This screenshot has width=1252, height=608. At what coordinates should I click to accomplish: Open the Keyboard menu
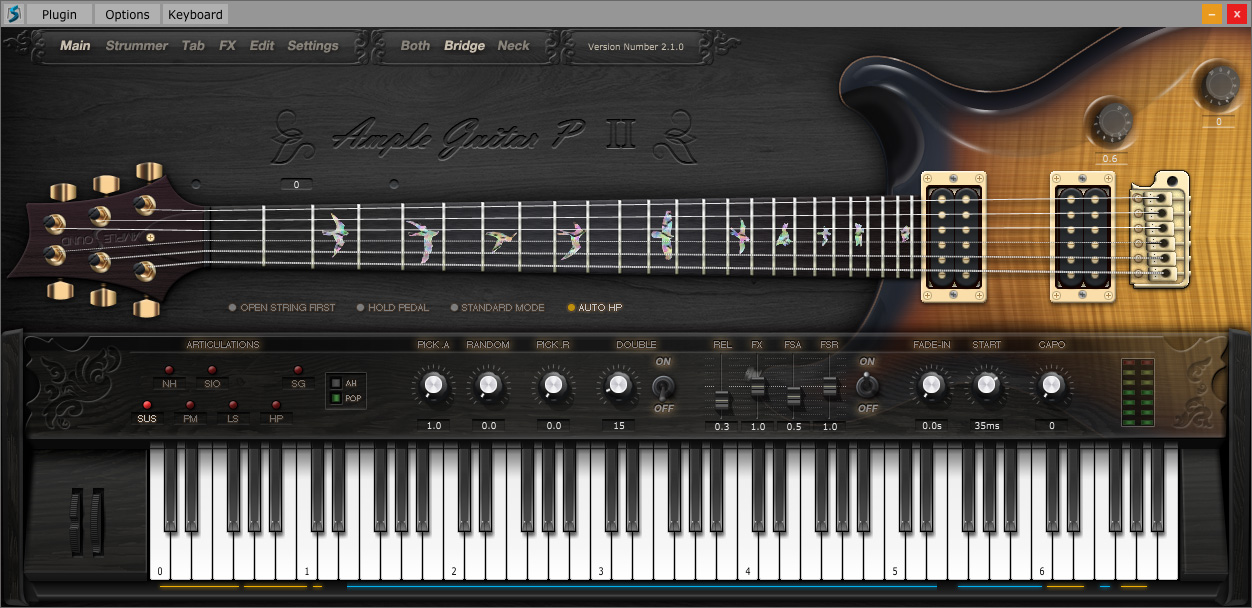tap(195, 14)
